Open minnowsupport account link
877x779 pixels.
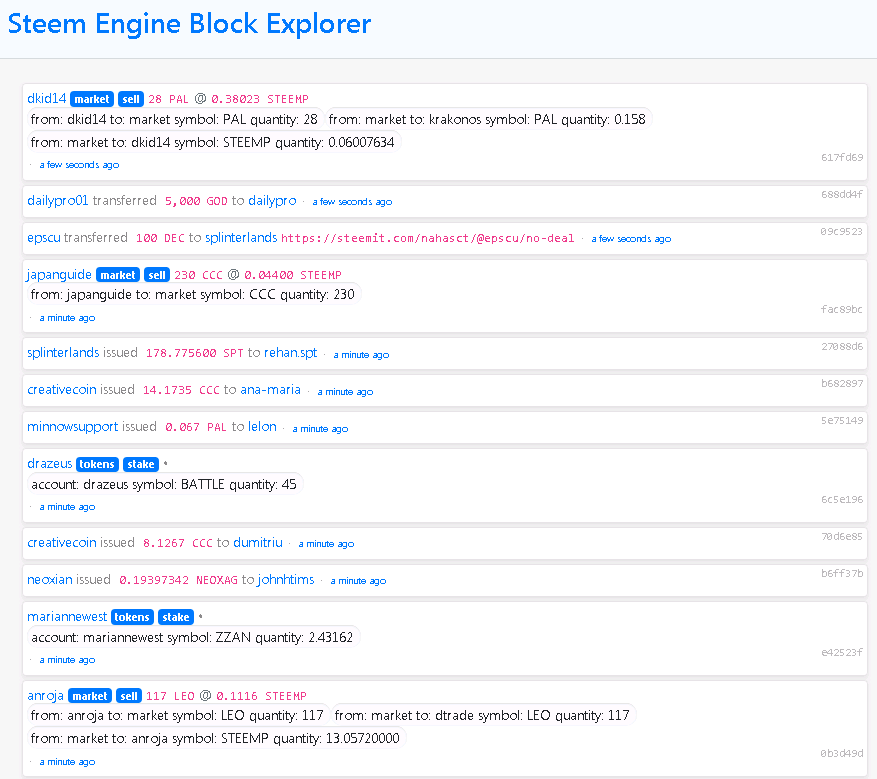coord(73,427)
